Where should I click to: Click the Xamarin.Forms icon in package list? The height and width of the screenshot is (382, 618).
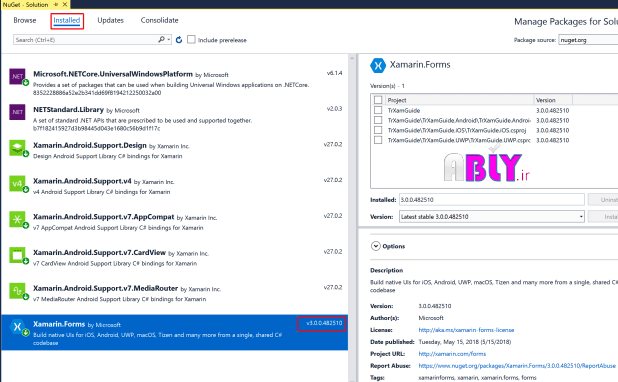coord(17,327)
